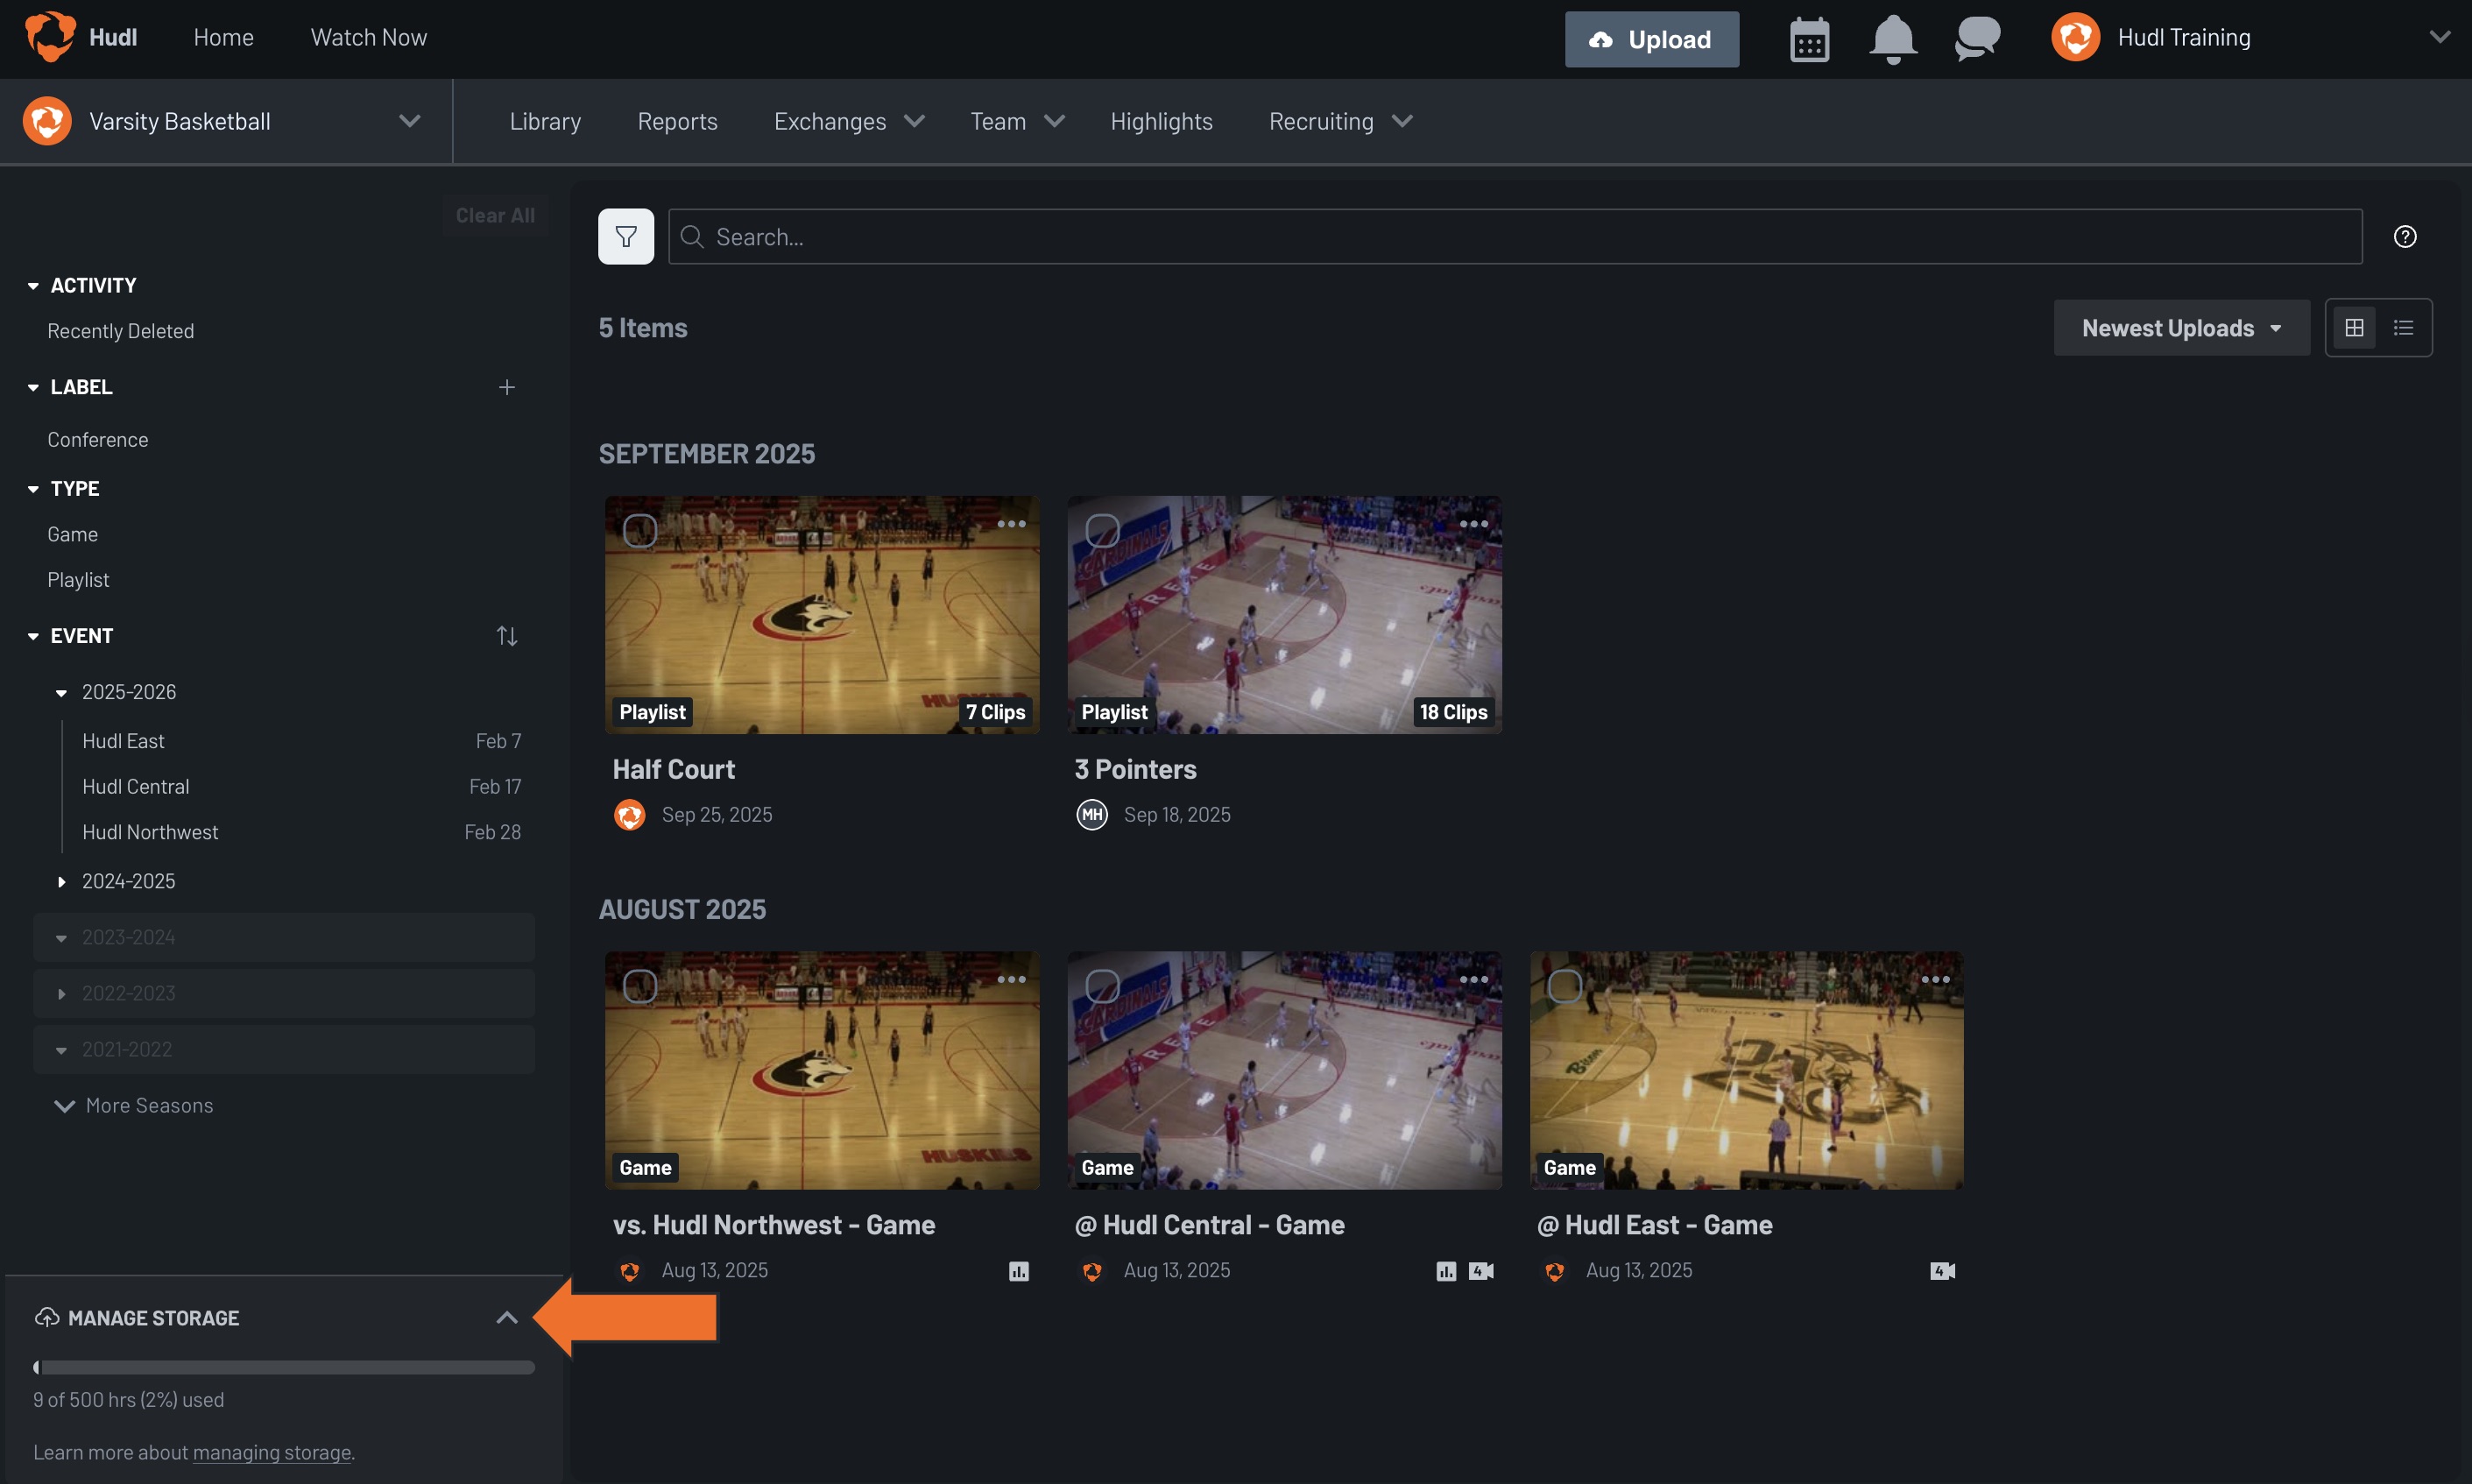Switch to list view
Viewport: 2472px width, 1484px height.
tap(2403, 328)
